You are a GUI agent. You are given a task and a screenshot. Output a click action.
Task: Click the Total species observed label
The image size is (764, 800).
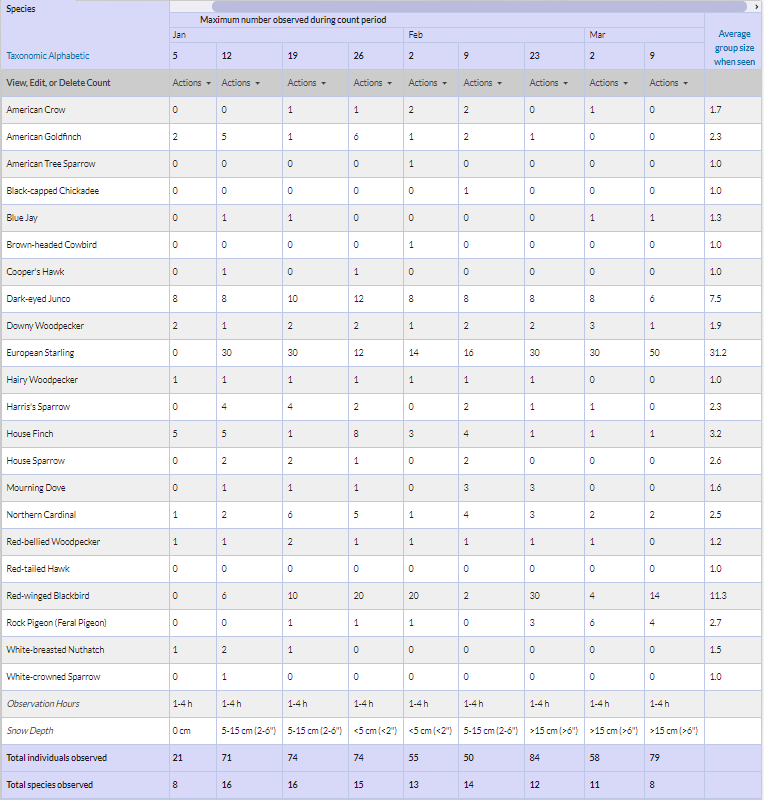click(50, 785)
